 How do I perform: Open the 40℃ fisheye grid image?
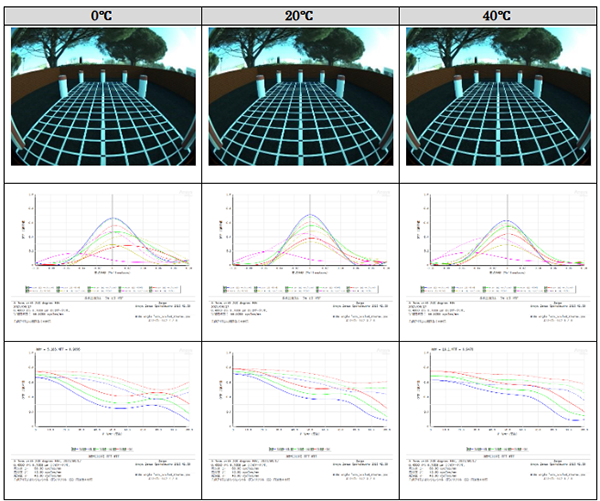[497, 96]
